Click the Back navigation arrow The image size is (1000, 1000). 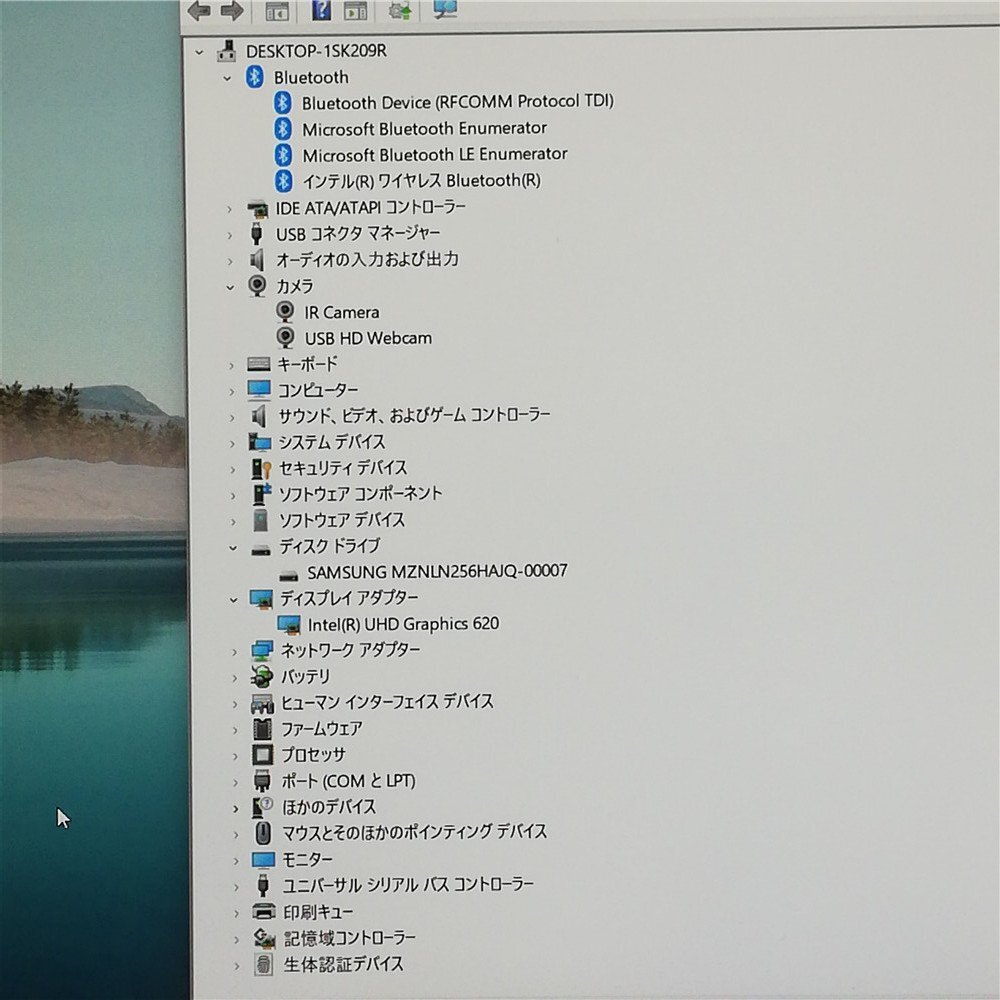point(200,12)
